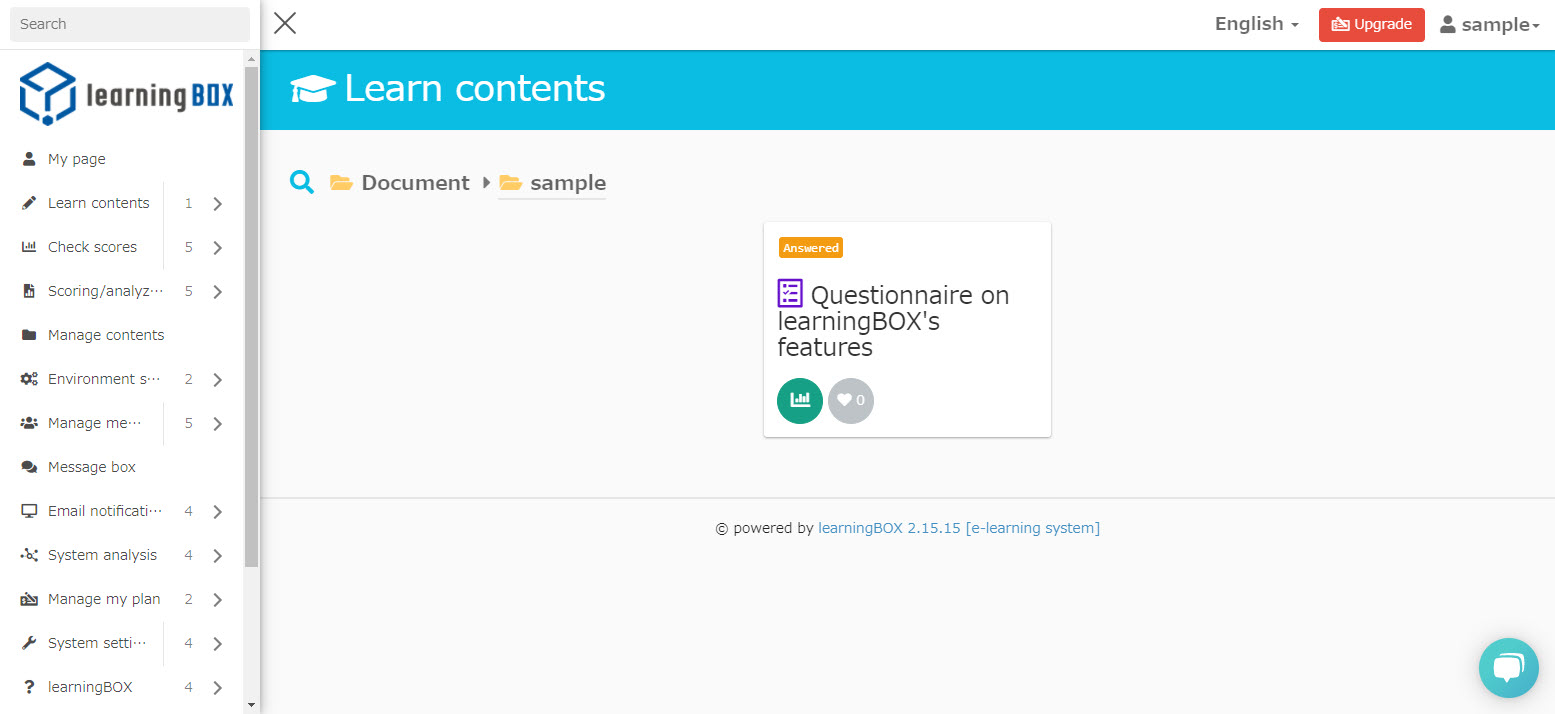Click the green score chart icon on questionnaire card
This screenshot has width=1555, height=714.
coord(799,400)
